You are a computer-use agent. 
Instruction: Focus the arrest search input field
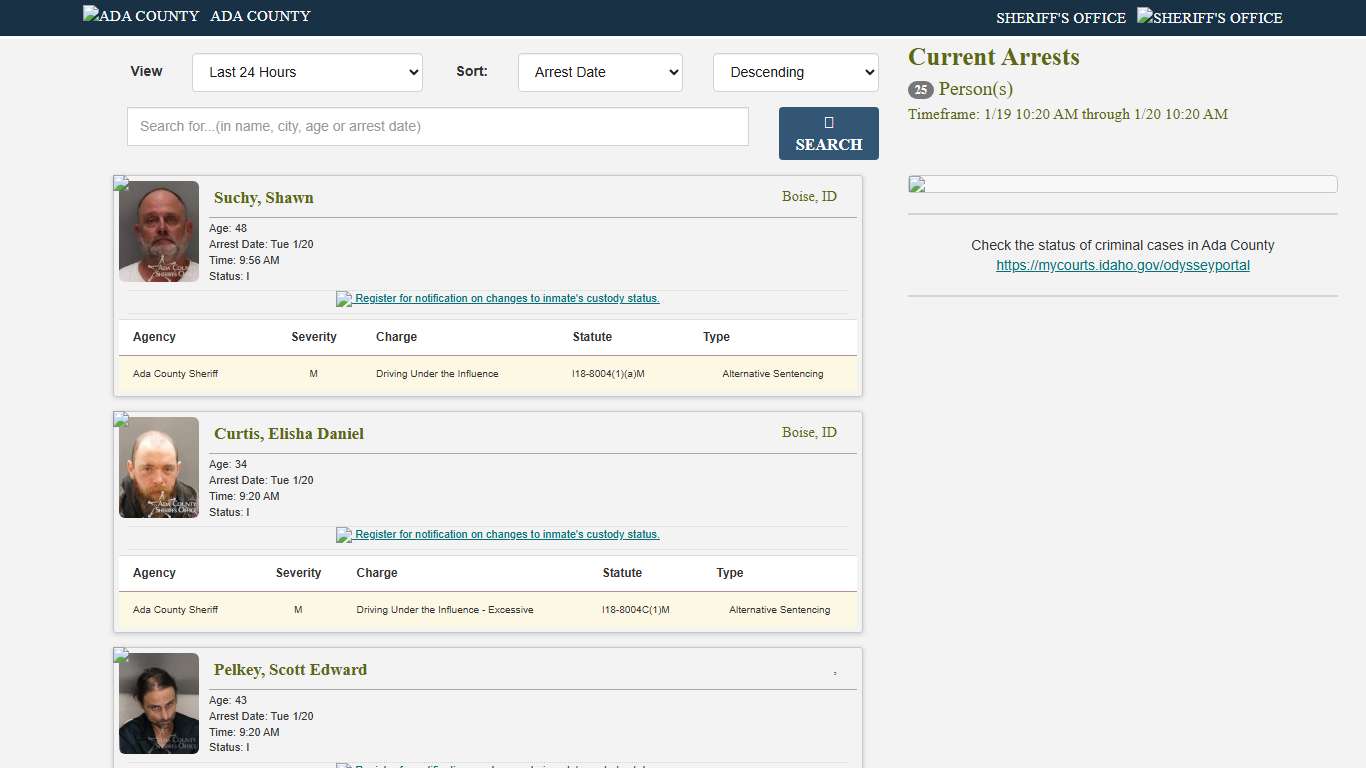coord(437,126)
